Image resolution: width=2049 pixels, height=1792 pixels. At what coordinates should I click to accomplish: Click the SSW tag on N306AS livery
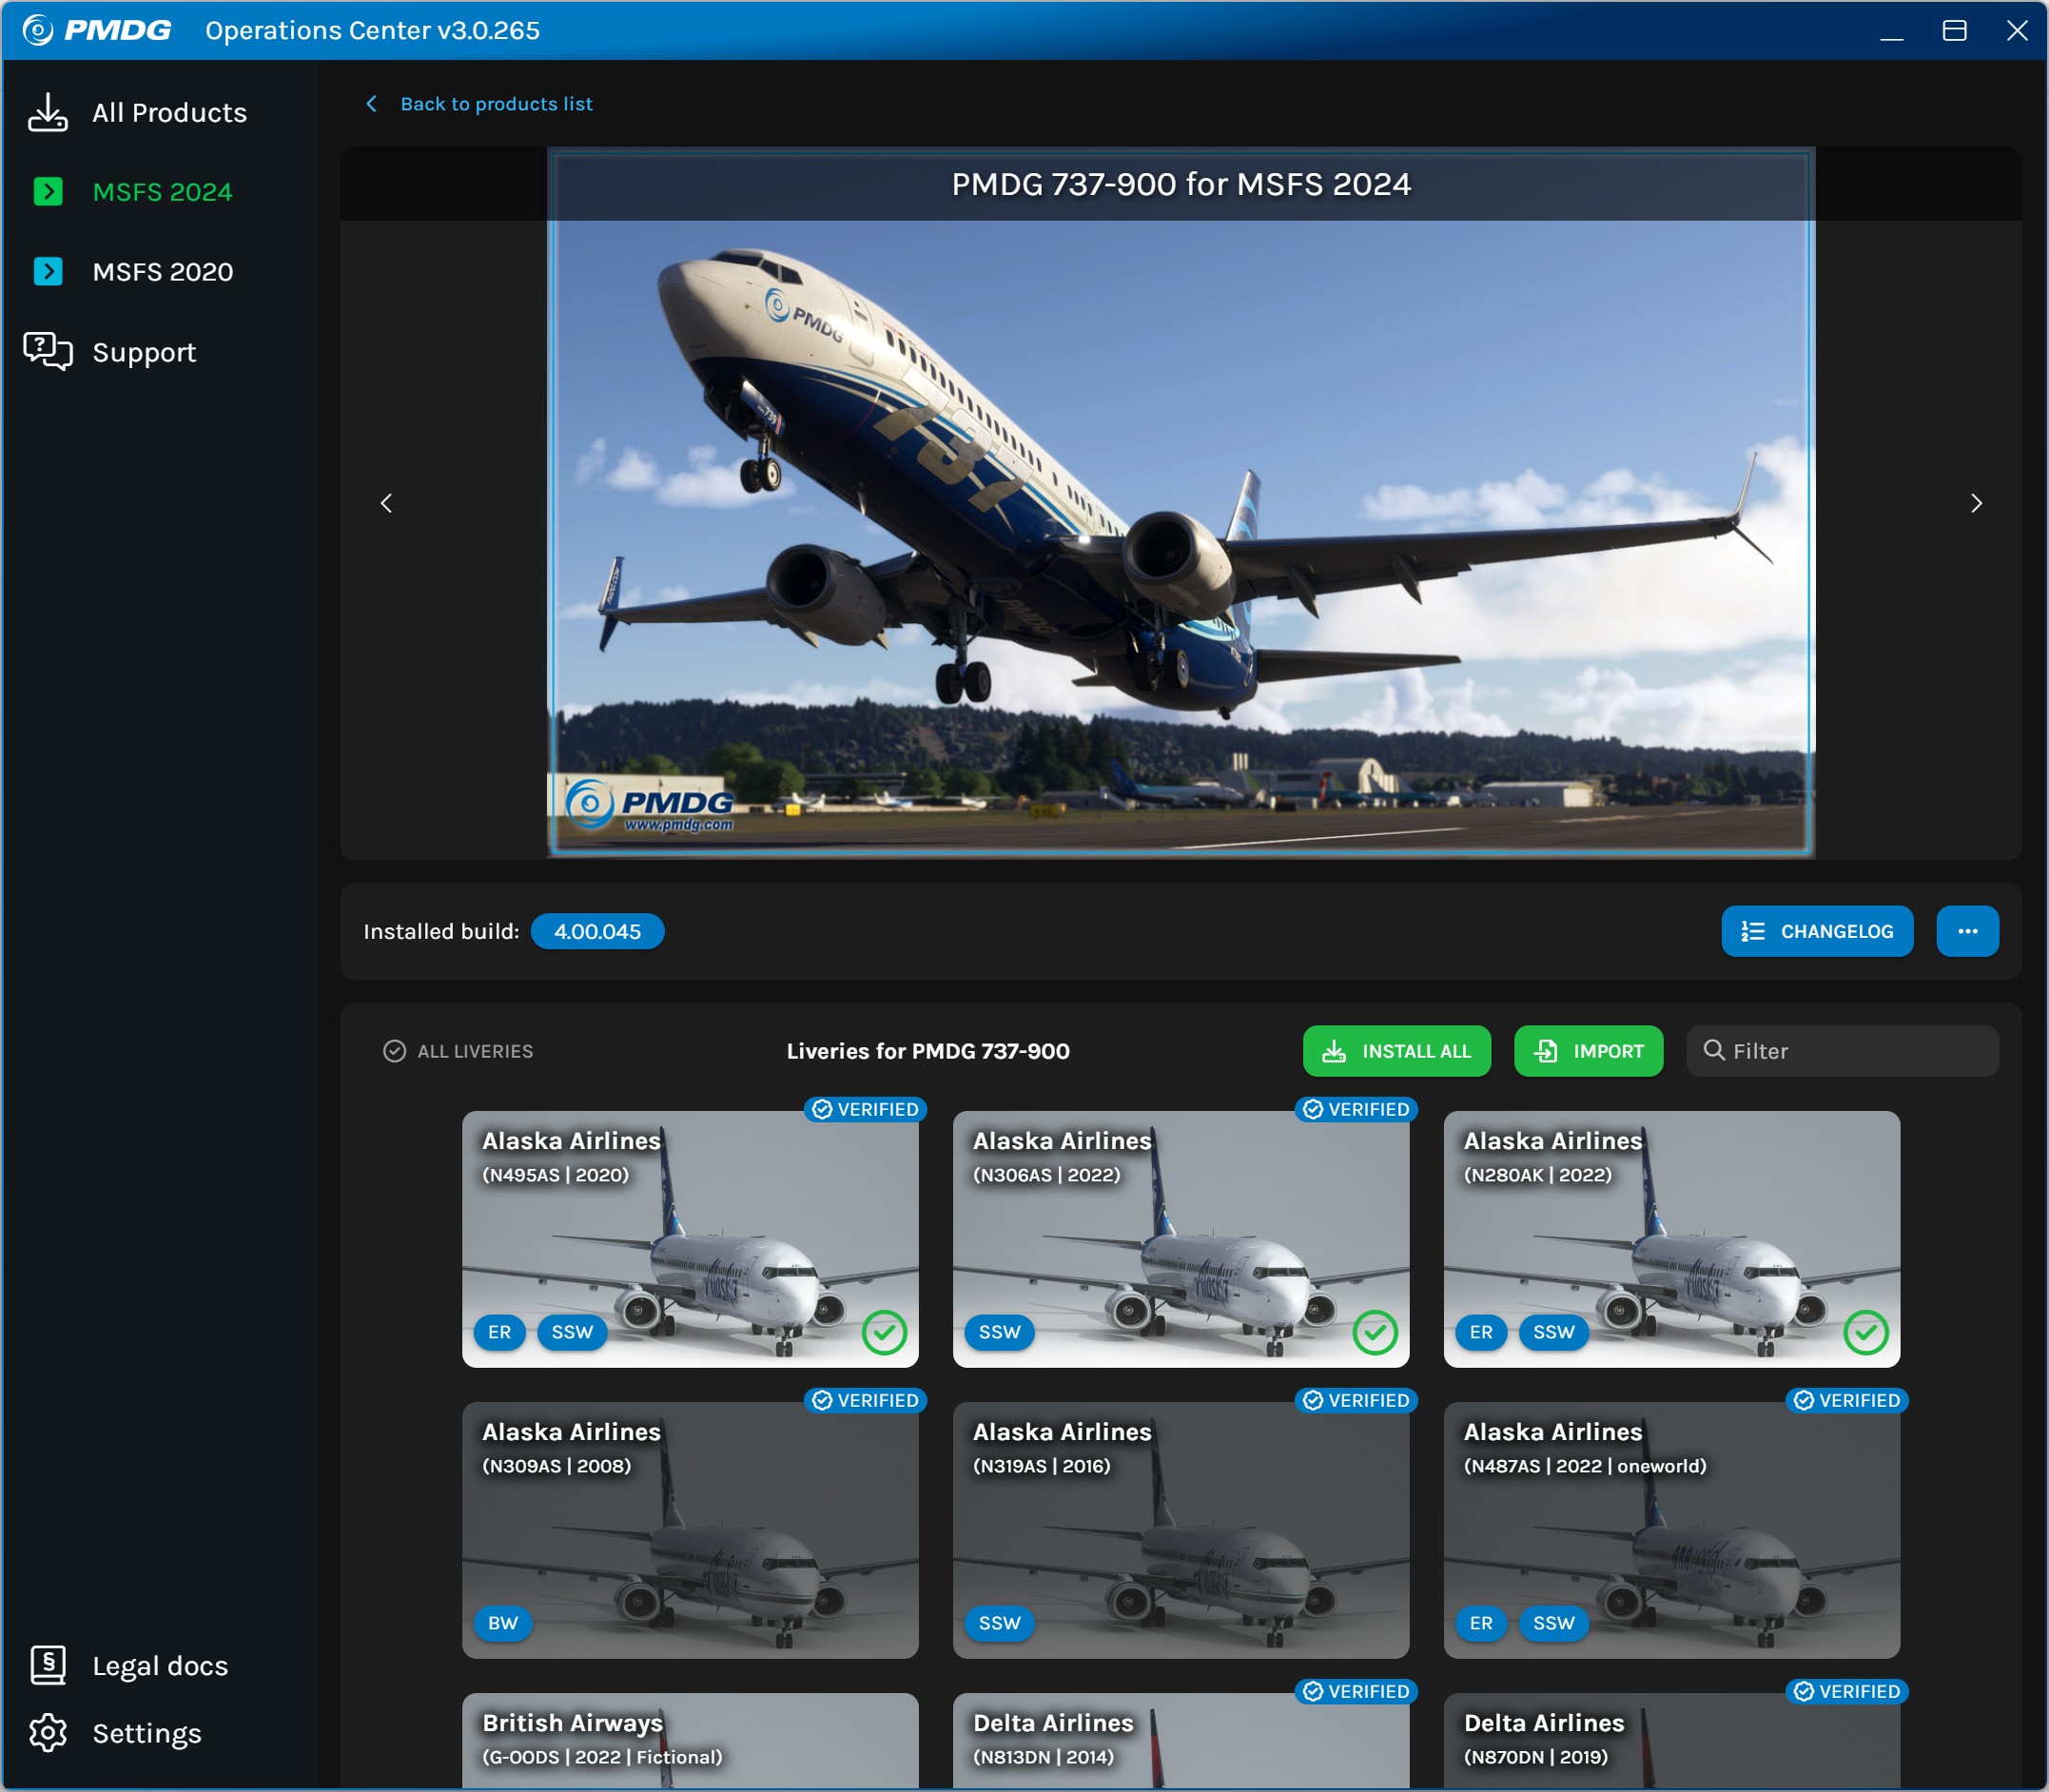pos(999,1332)
